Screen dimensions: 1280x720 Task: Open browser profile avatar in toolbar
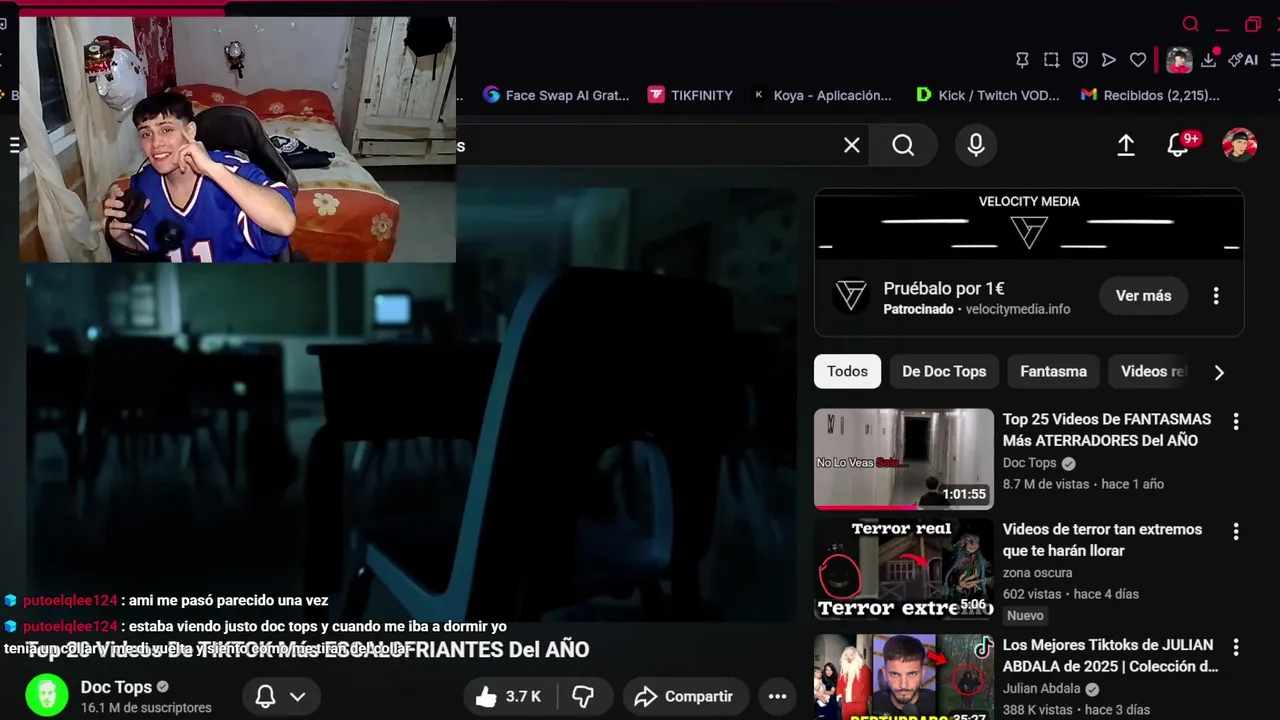click(1179, 60)
